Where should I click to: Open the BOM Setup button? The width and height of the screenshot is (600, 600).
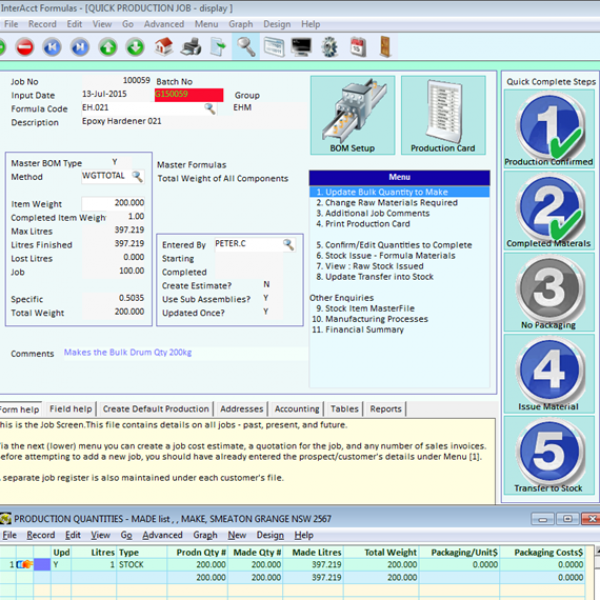352,115
